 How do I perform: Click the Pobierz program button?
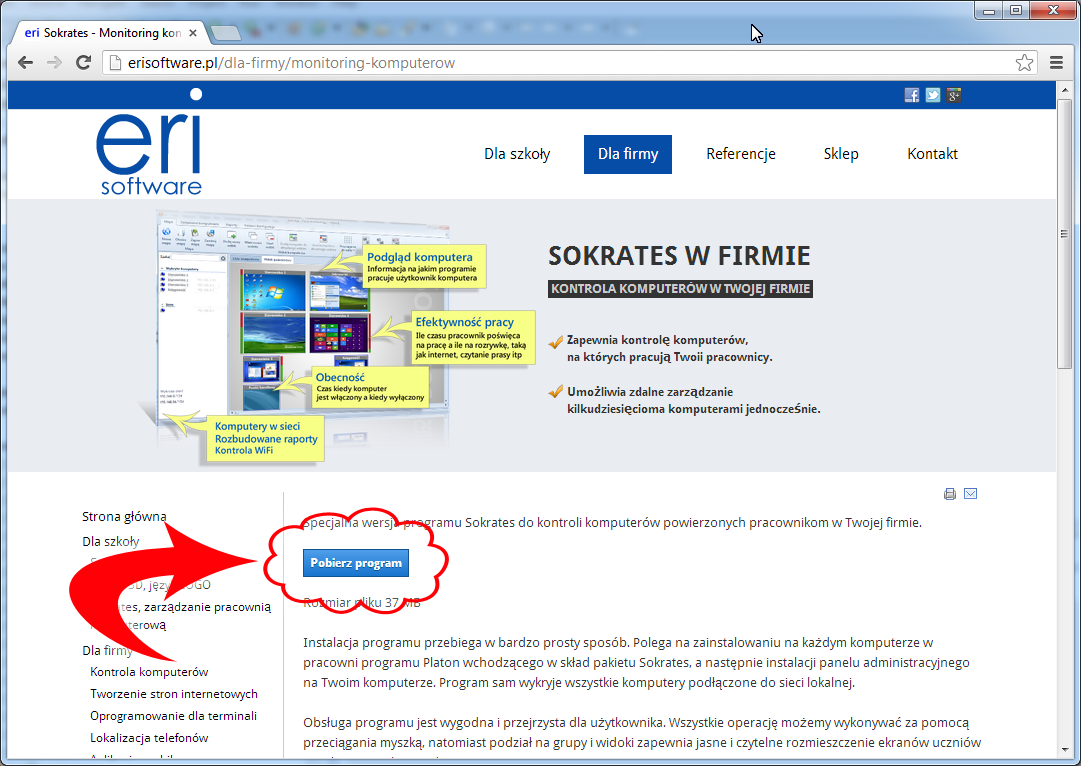click(356, 563)
